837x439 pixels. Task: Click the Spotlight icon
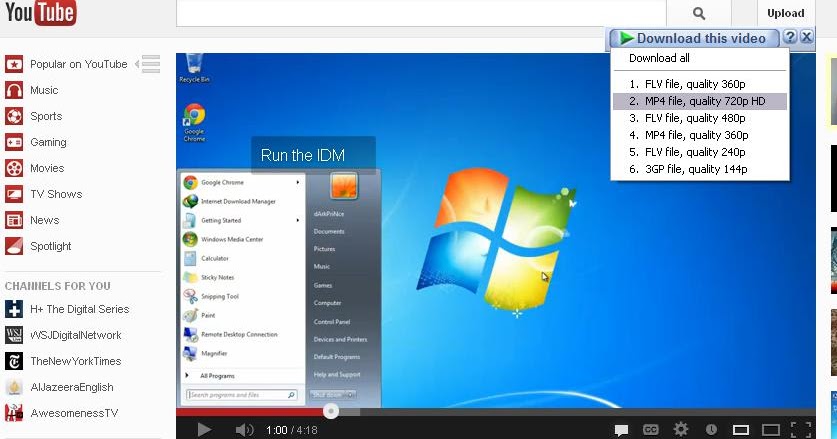(x=14, y=246)
